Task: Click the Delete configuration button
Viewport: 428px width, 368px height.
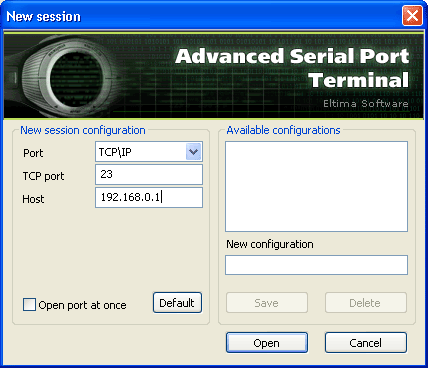Action: point(366,303)
